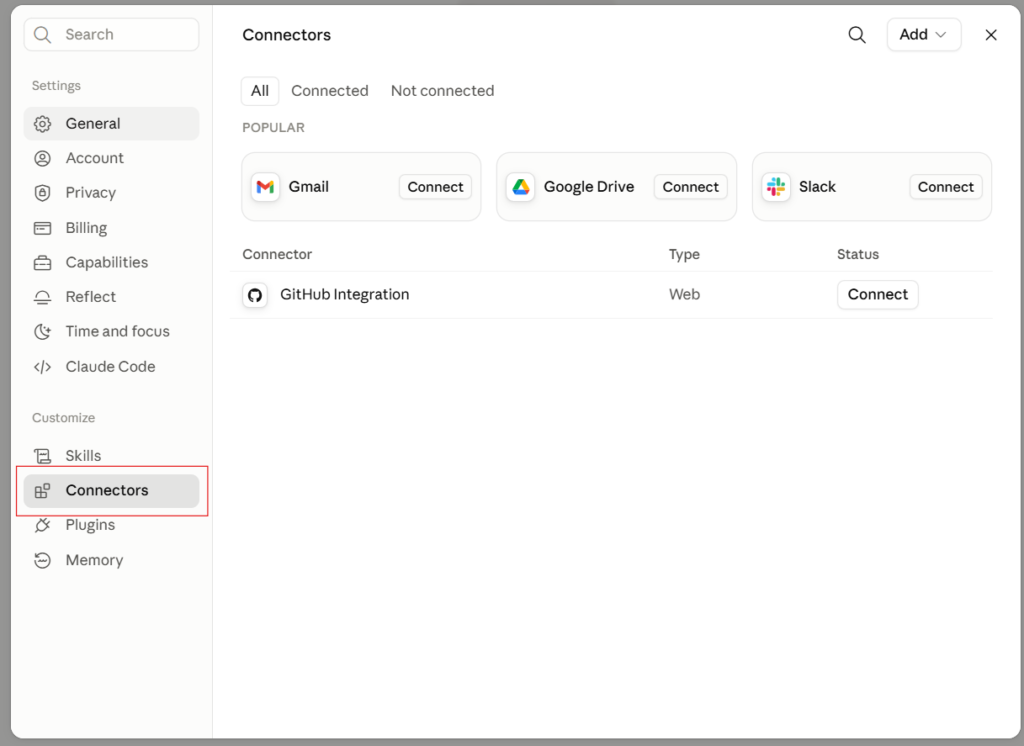Click the Privacy shield icon
The height and width of the screenshot is (746, 1024).
coord(42,193)
